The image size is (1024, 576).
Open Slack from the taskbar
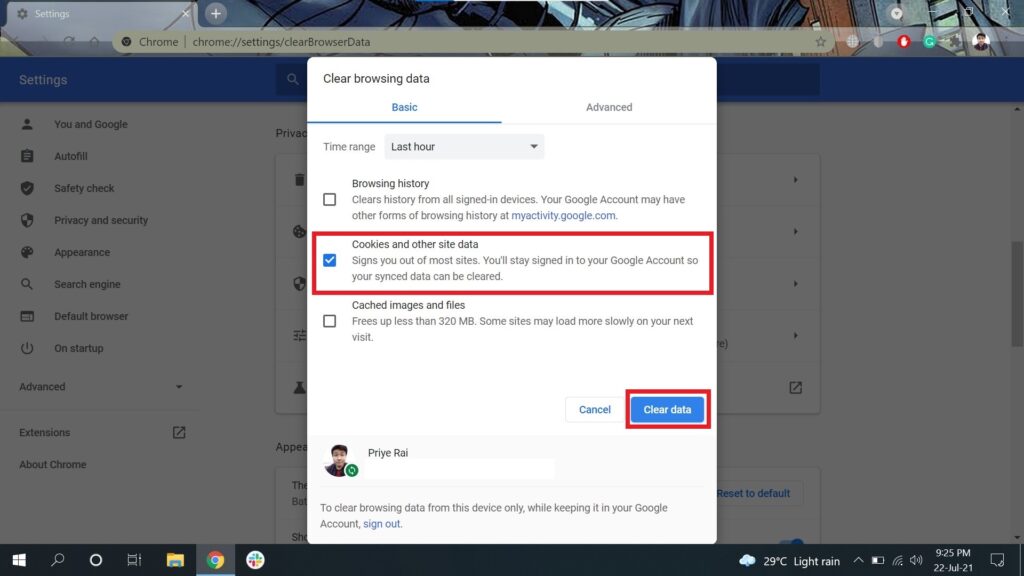click(x=255, y=560)
